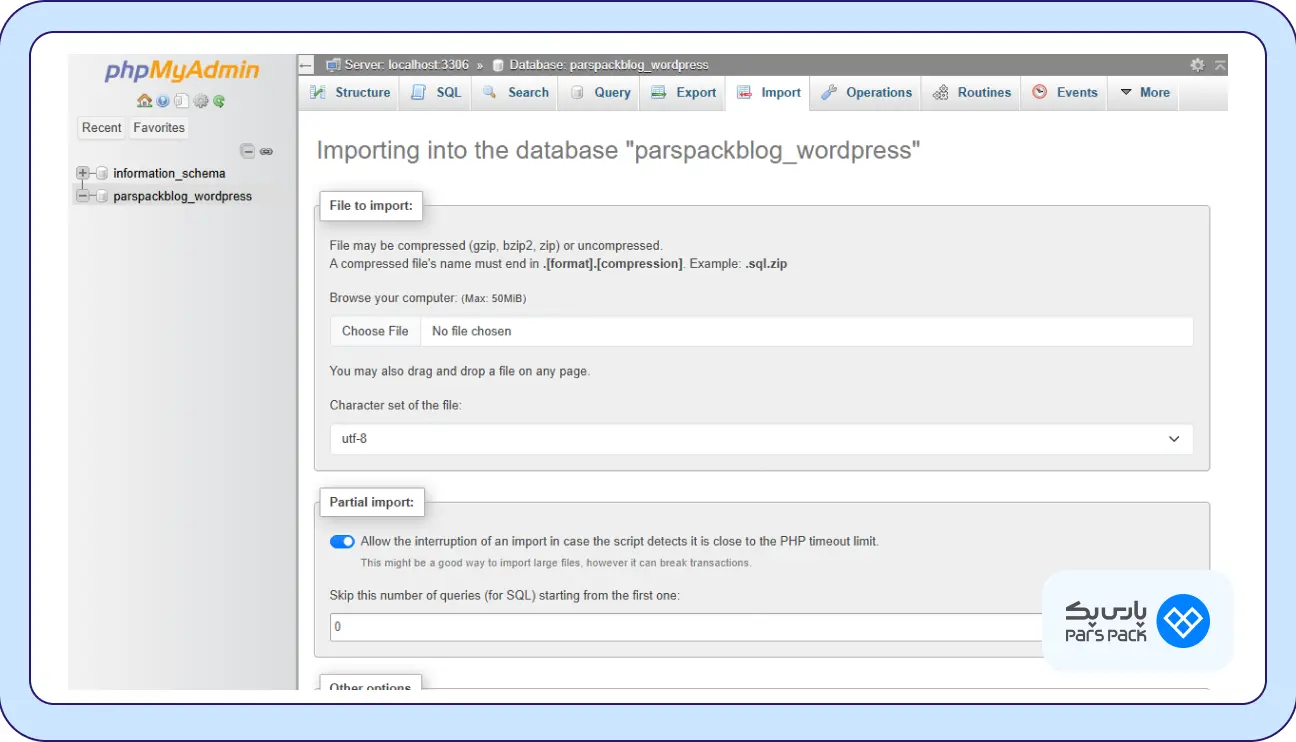
Task: Click the collapse-top arrow icon near gear
Action: click(1220, 65)
